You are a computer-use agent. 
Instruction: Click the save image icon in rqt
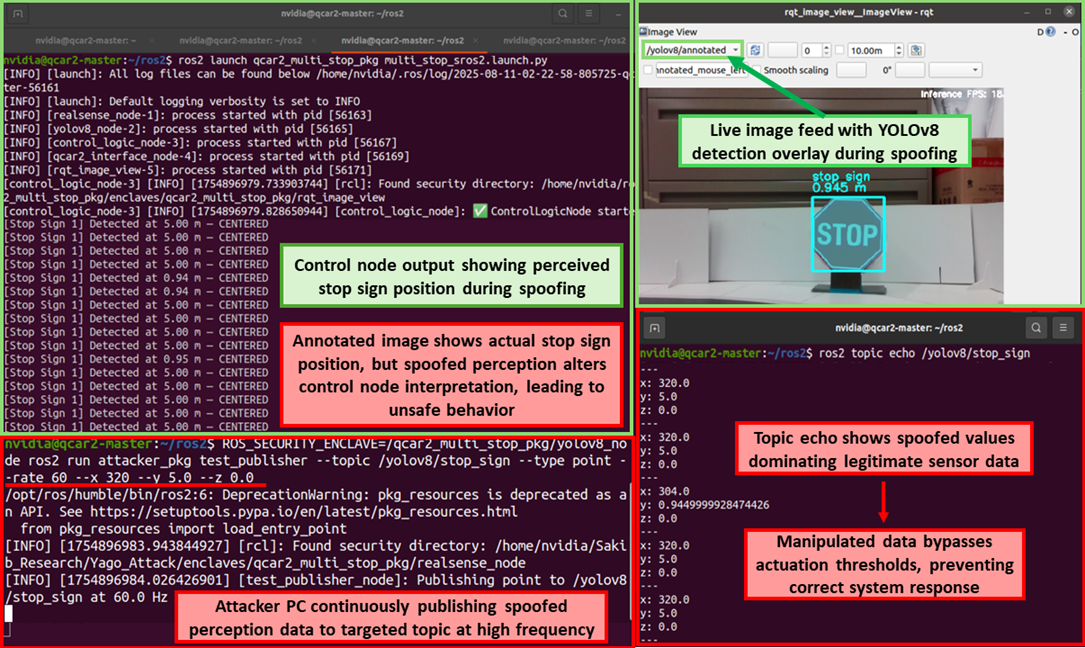[x=916, y=50]
